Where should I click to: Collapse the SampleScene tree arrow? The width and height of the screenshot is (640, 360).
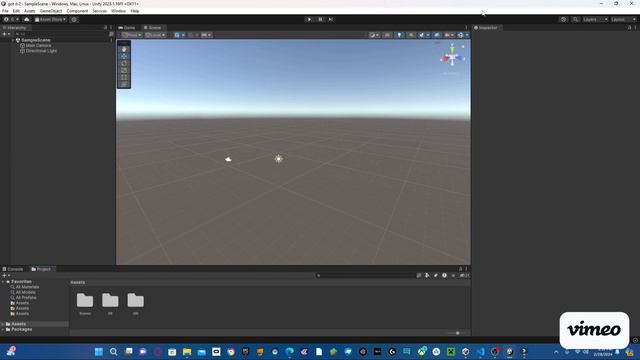(13, 40)
